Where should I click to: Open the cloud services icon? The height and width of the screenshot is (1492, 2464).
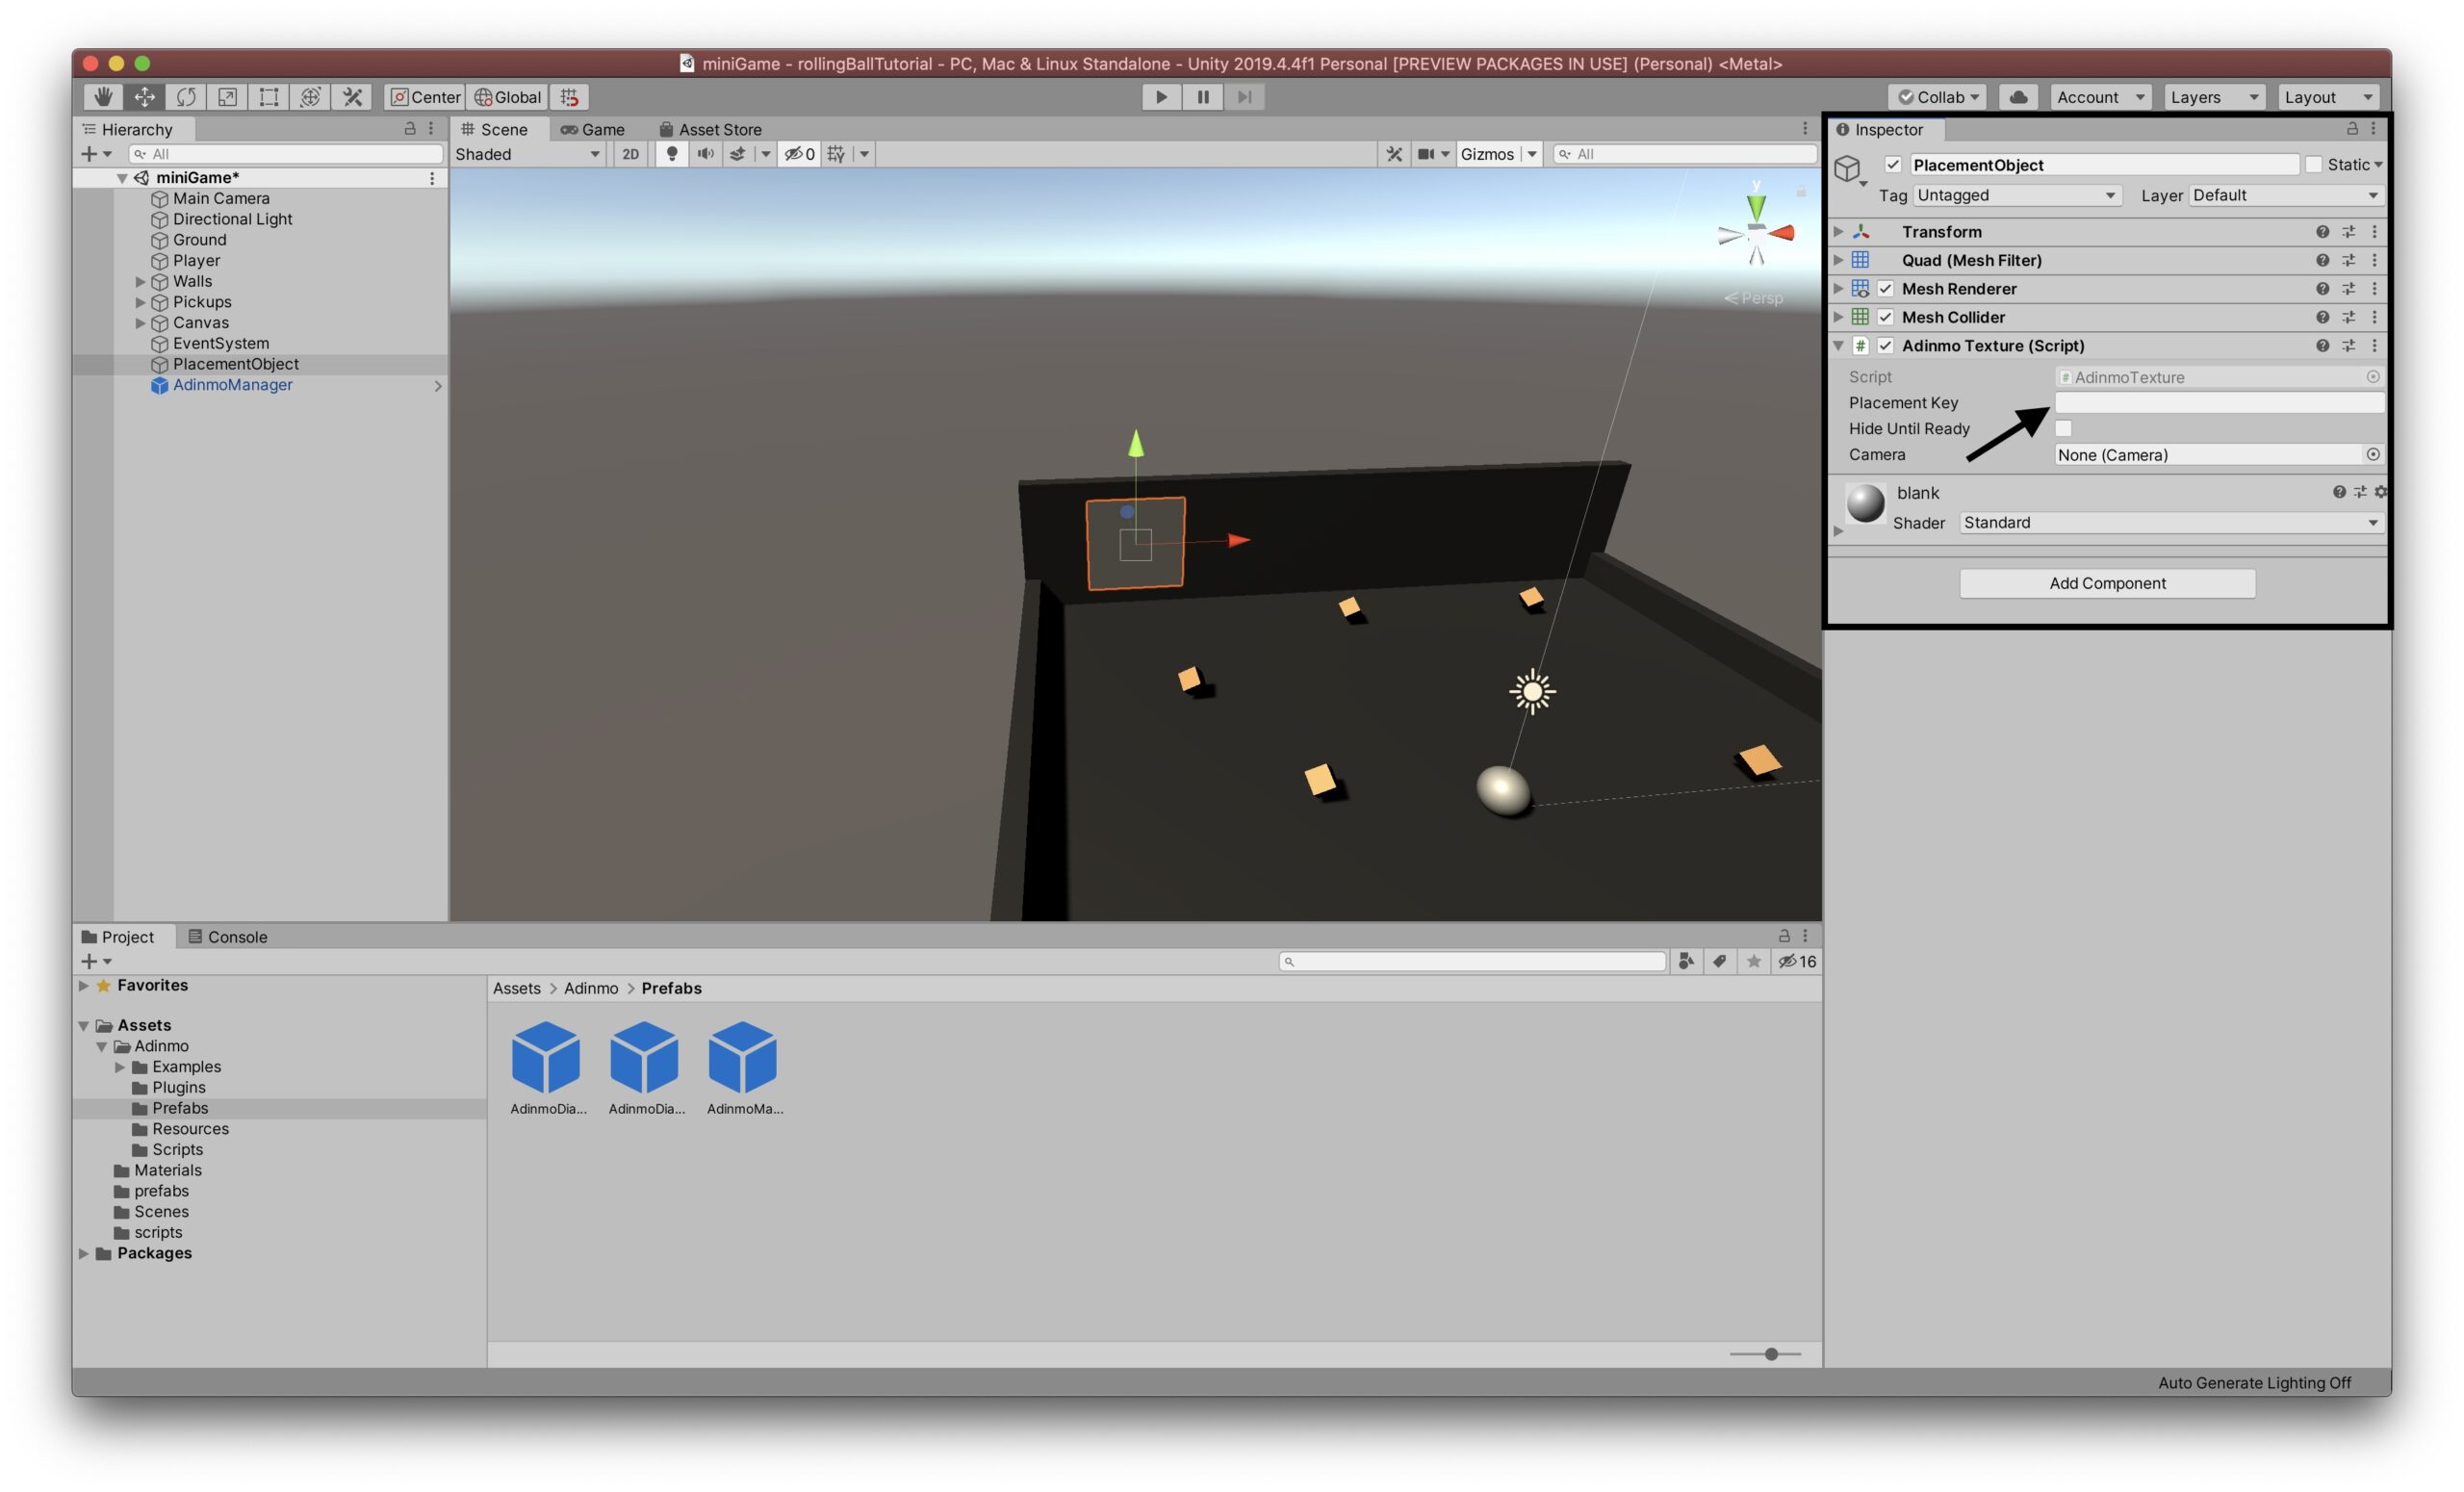(2019, 97)
